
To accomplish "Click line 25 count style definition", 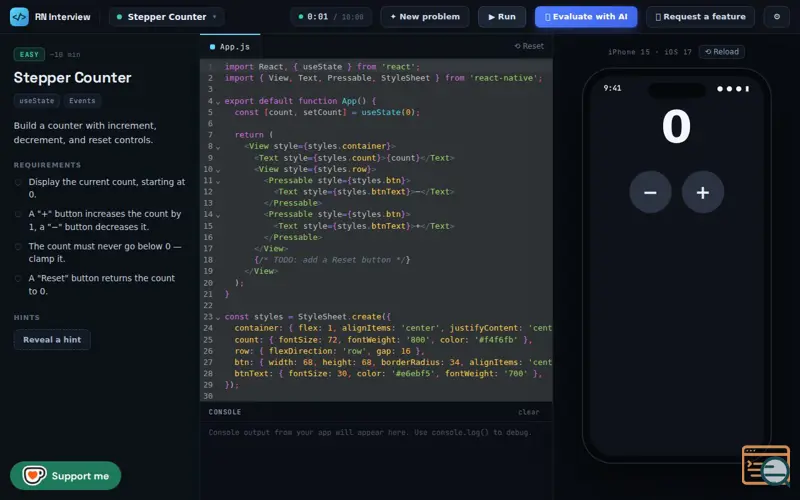I will (383, 340).
